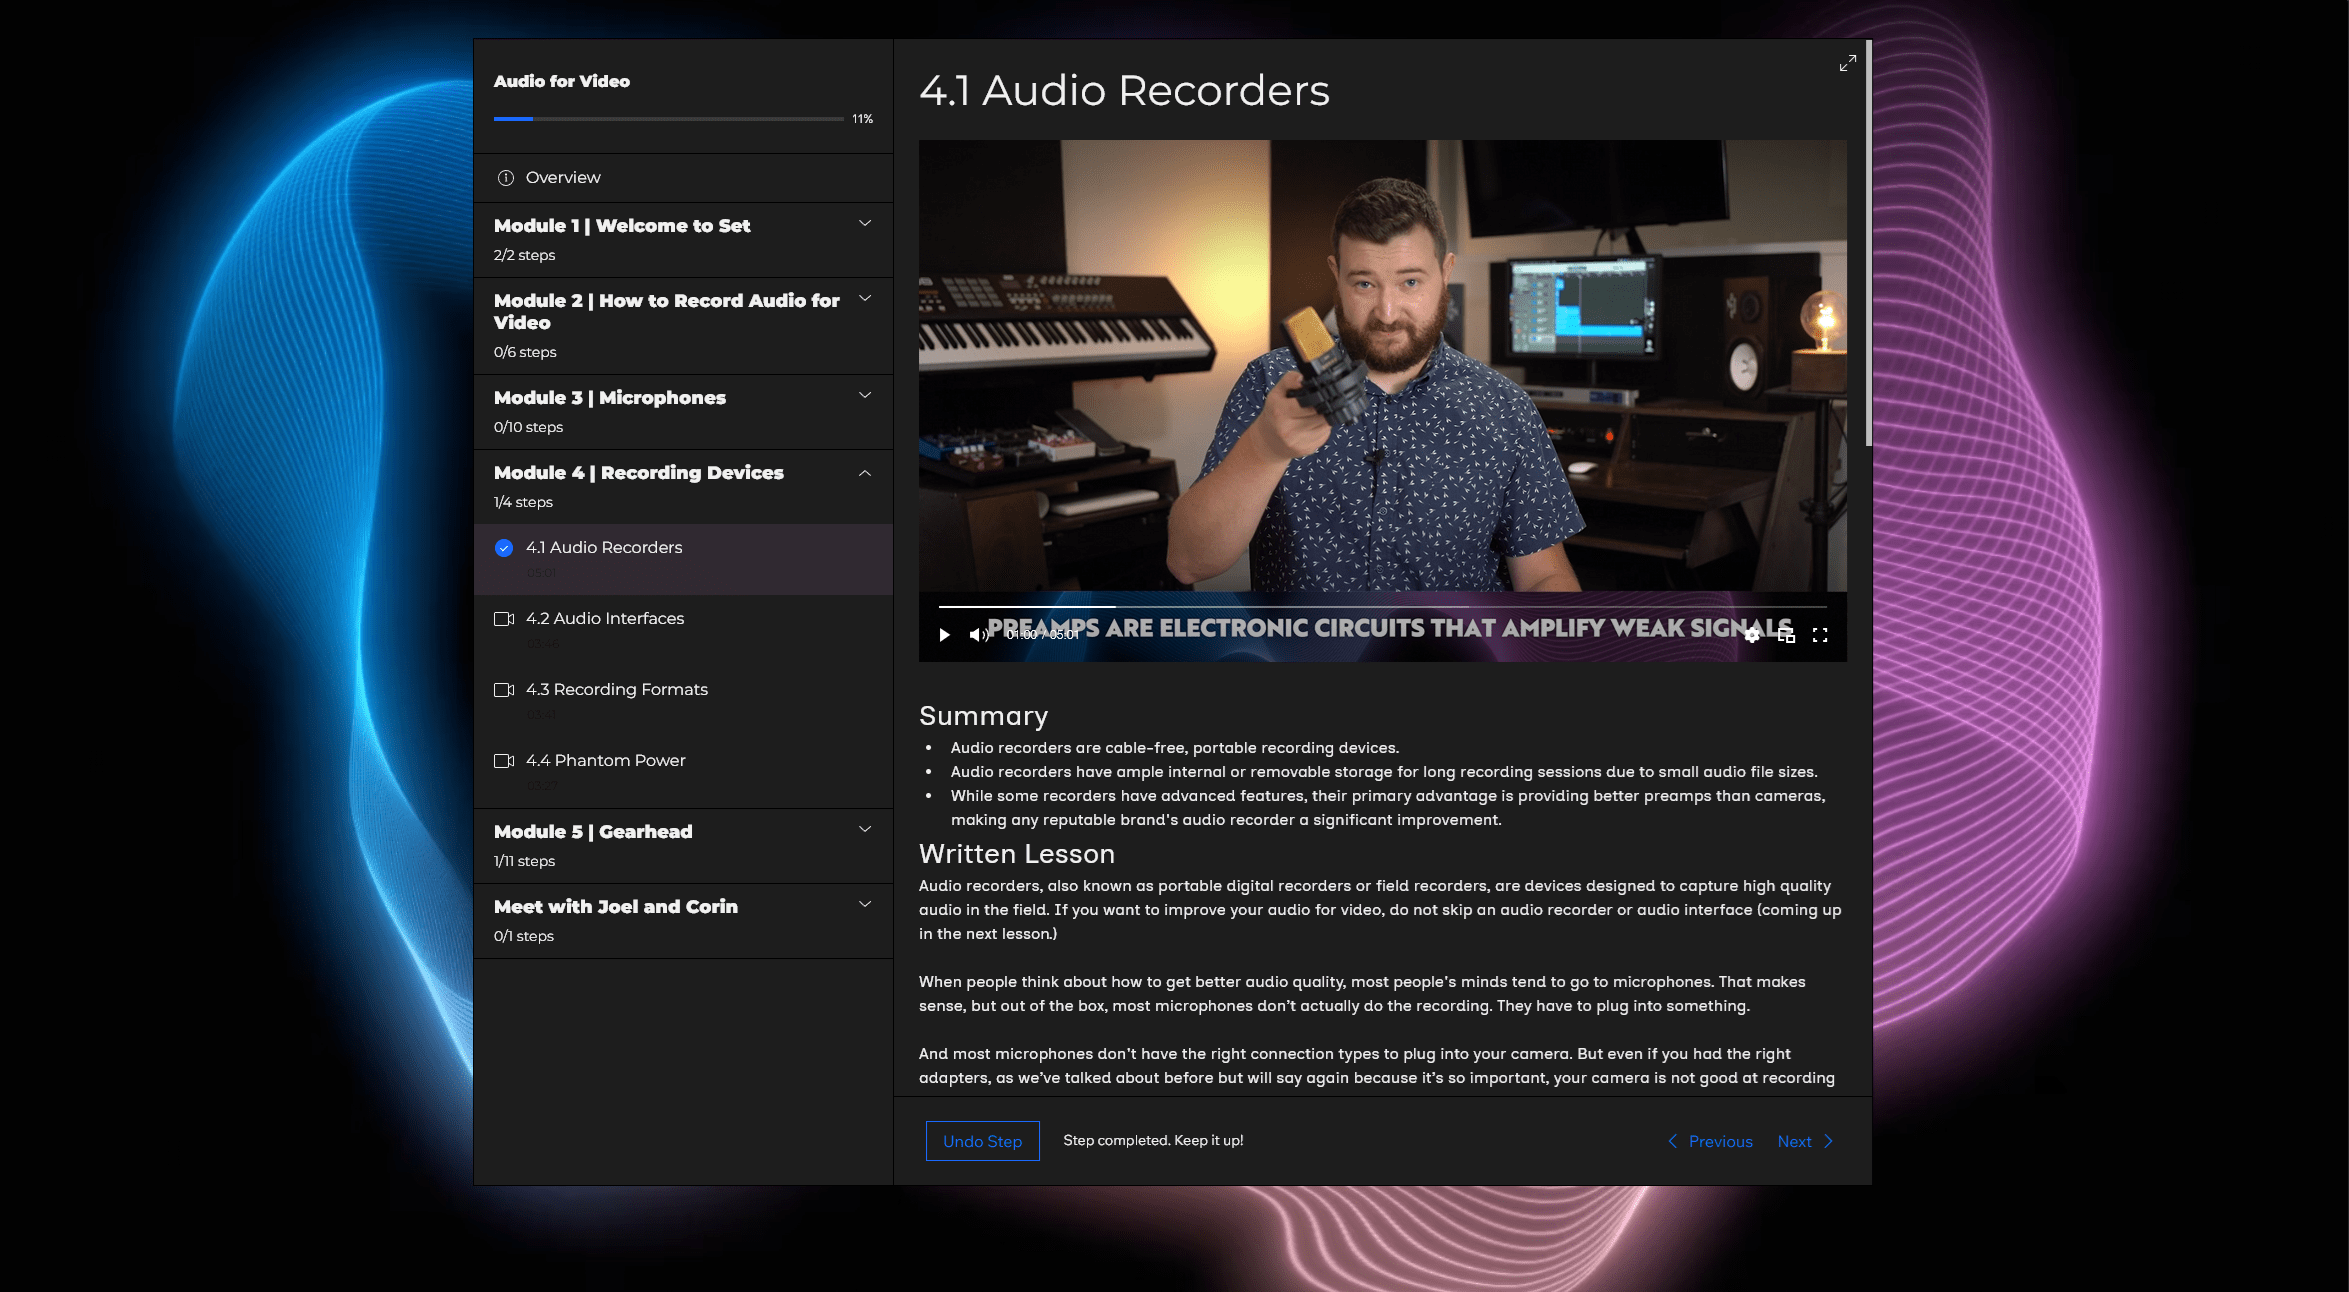The image size is (2349, 1292).
Task: Click the Audio for Video course title
Action: tap(562, 81)
